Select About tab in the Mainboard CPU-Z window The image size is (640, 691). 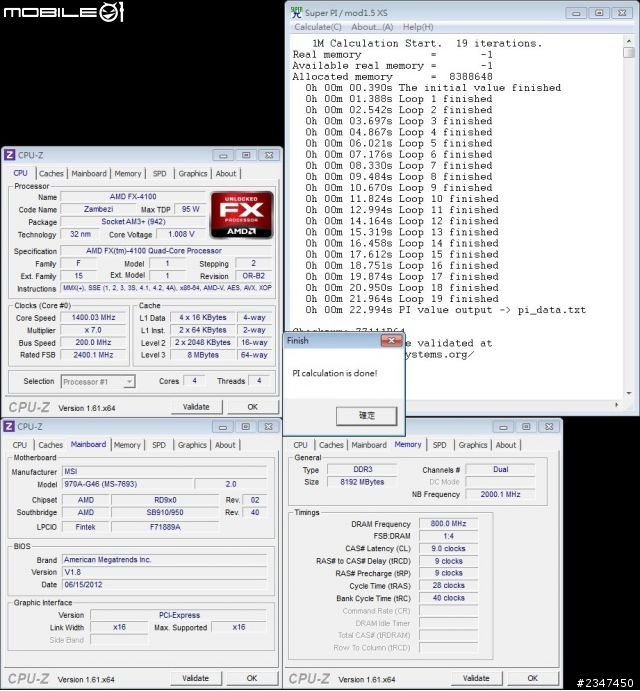click(225, 445)
